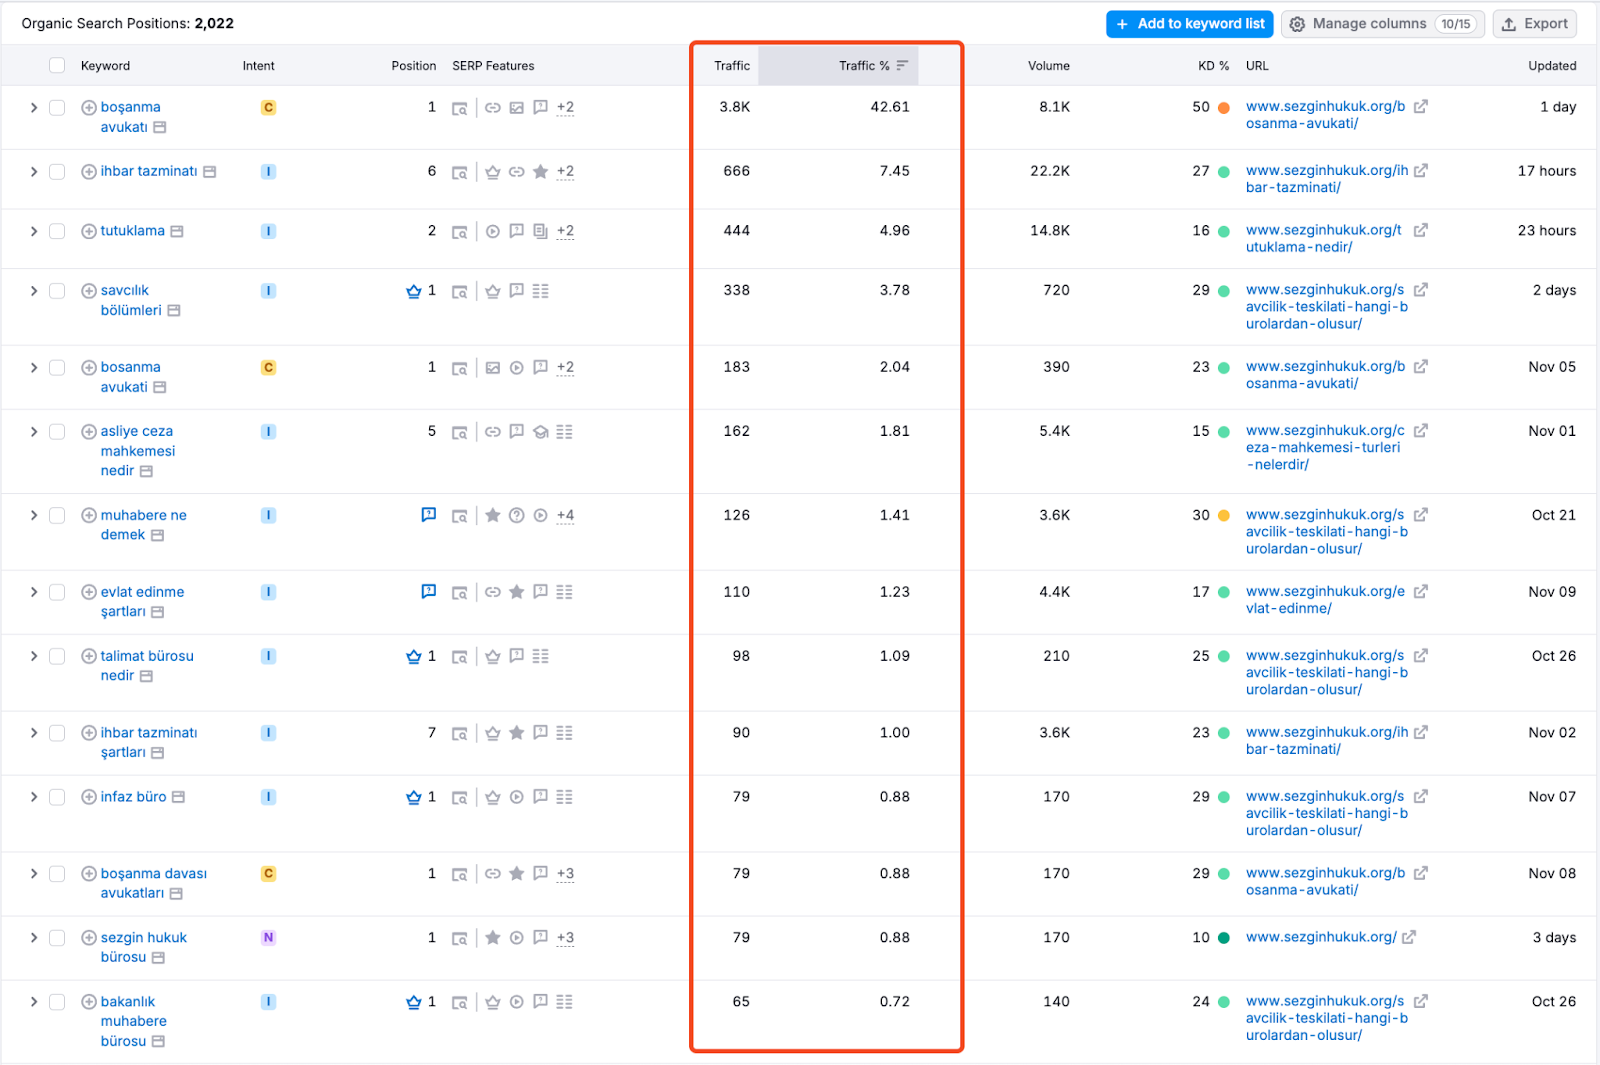Click sort icon beside Traffic % header

tap(902, 65)
